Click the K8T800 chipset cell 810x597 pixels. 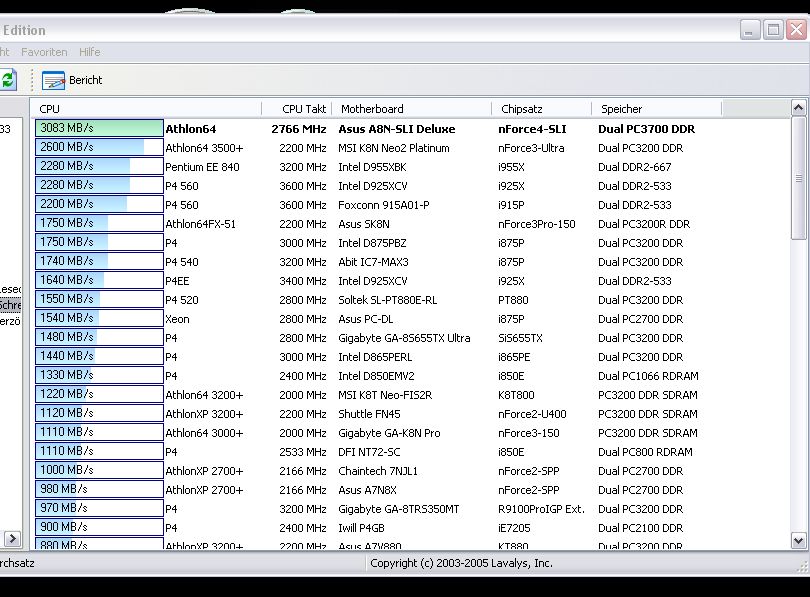(516, 395)
